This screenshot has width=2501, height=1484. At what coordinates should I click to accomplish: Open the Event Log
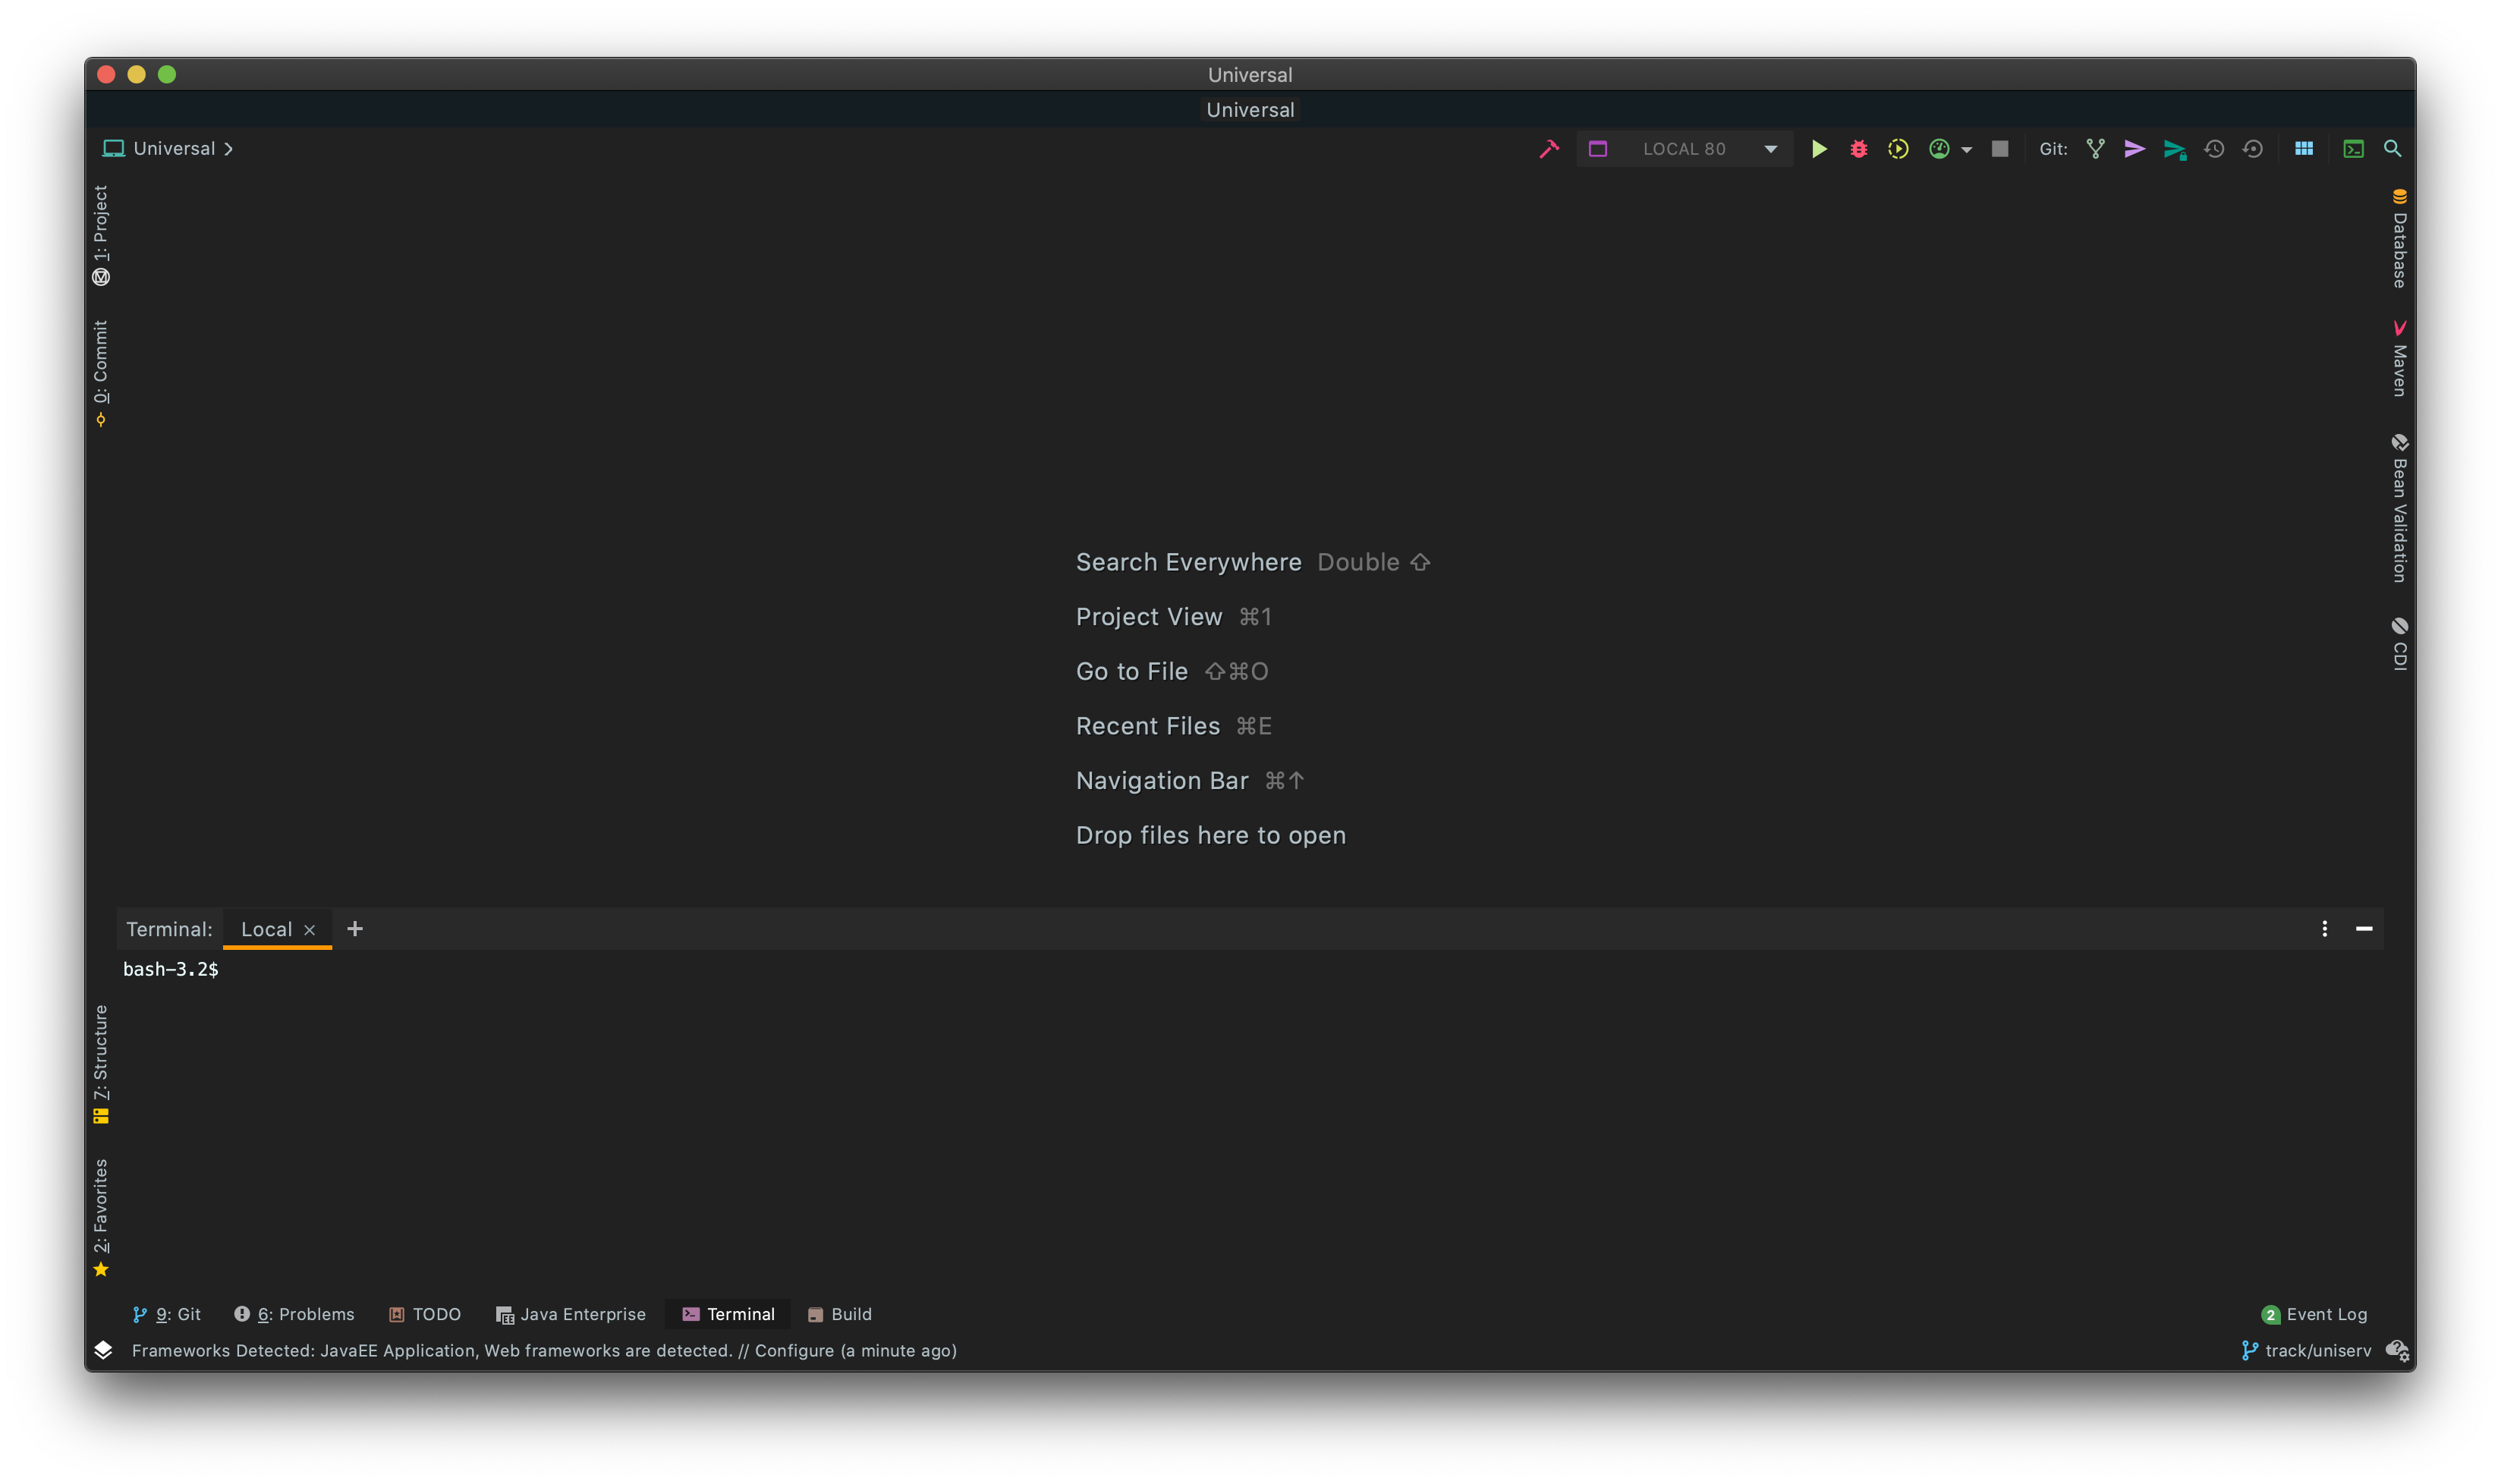(2314, 1314)
